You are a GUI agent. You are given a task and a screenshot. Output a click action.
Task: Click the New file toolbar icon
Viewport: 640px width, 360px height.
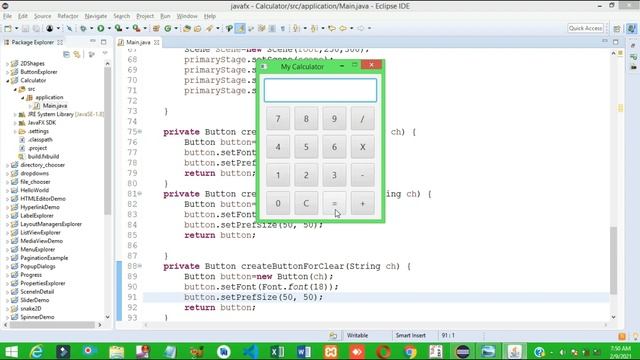(x=8, y=28)
